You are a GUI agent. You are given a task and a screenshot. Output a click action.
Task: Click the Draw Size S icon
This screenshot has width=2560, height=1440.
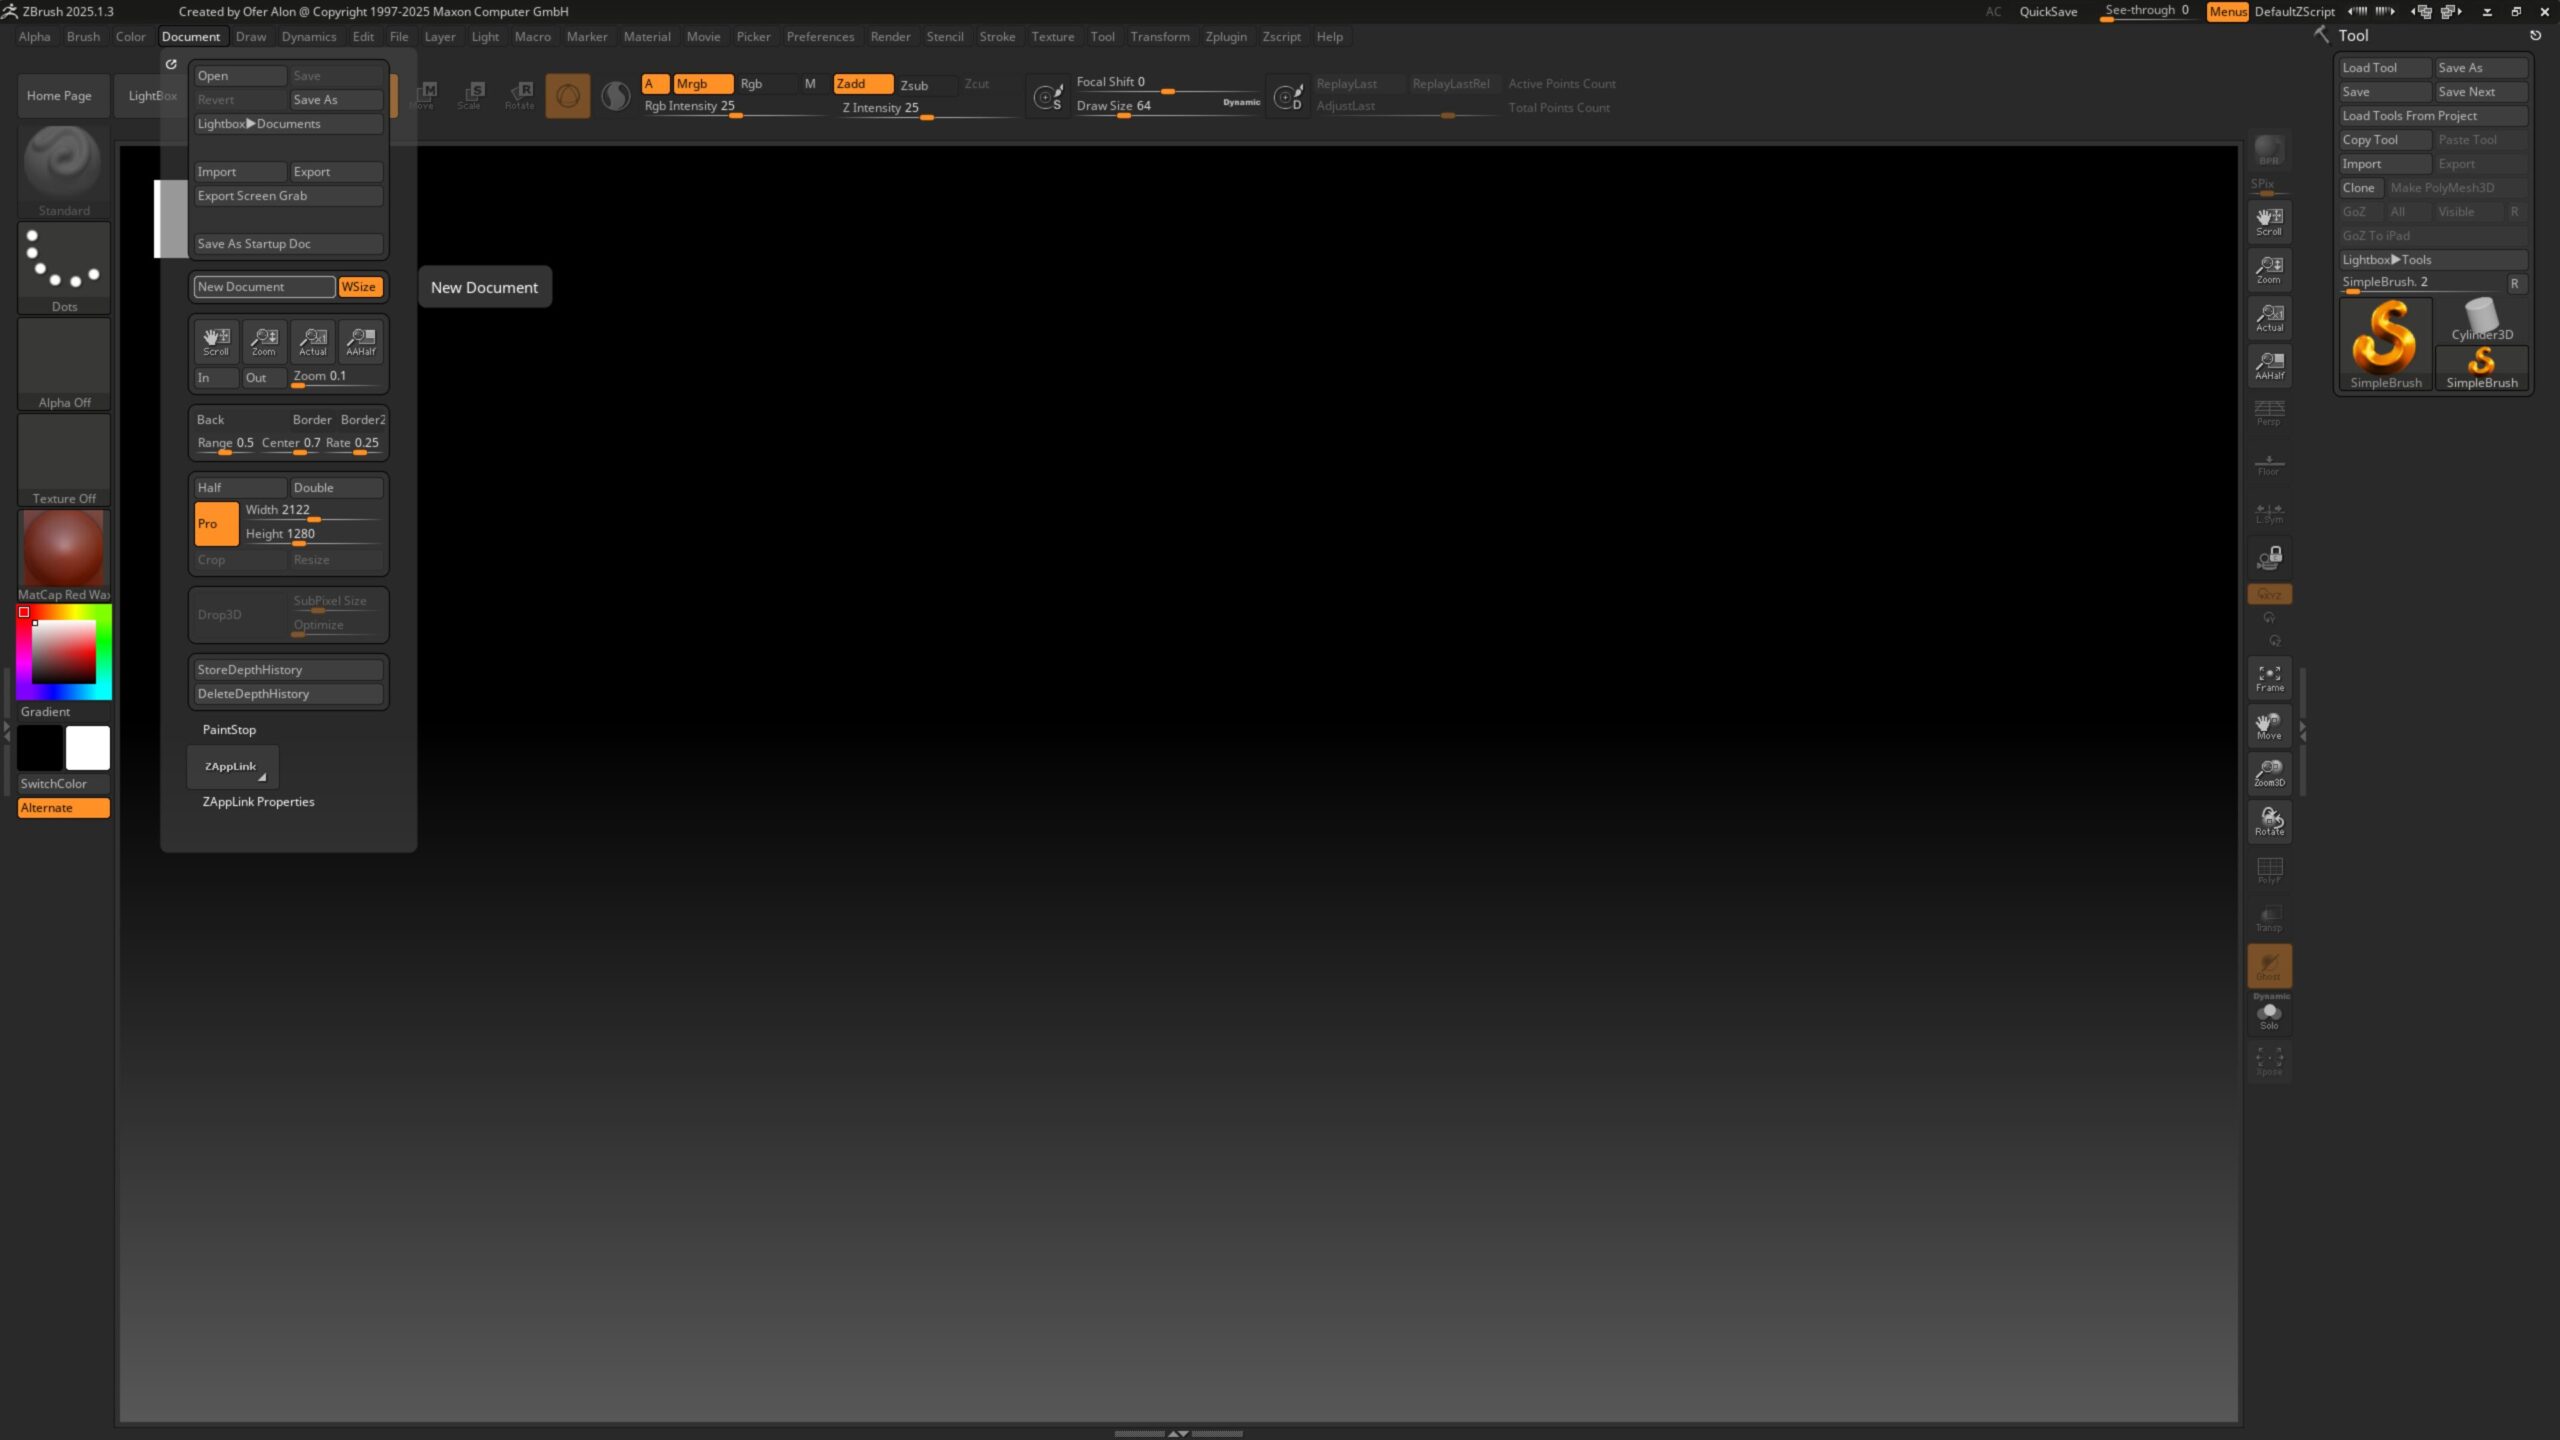[x=1048, y=97]
